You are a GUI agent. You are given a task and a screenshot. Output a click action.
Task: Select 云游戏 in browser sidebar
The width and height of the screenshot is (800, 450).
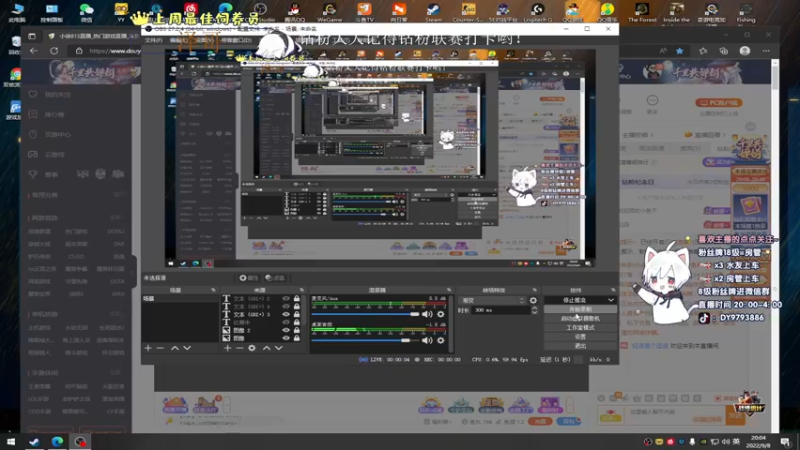55,154
